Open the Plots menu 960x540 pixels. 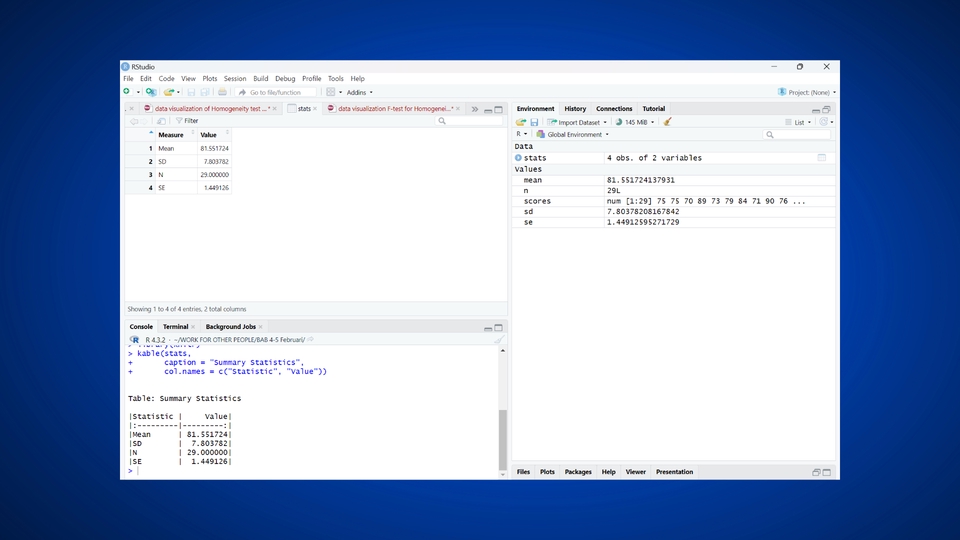209,78
